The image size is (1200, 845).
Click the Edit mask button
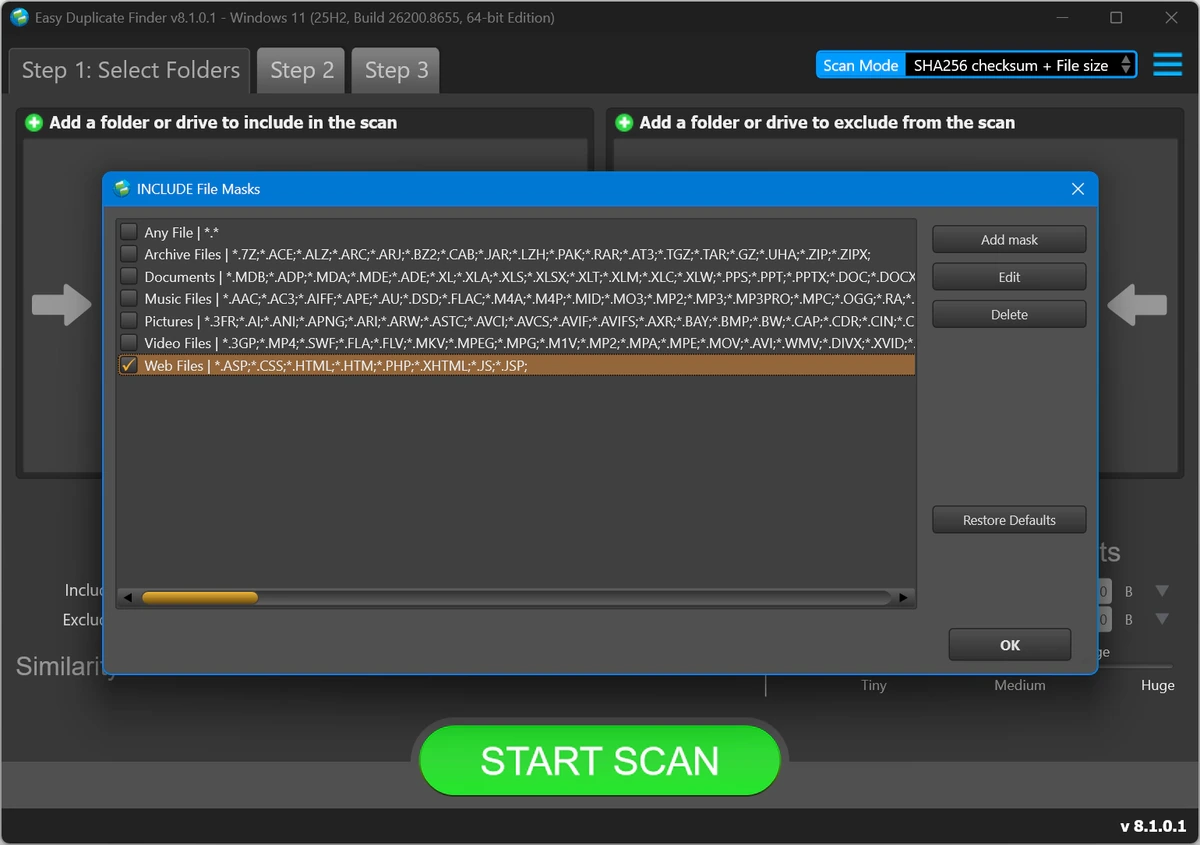click(1009, 277)
